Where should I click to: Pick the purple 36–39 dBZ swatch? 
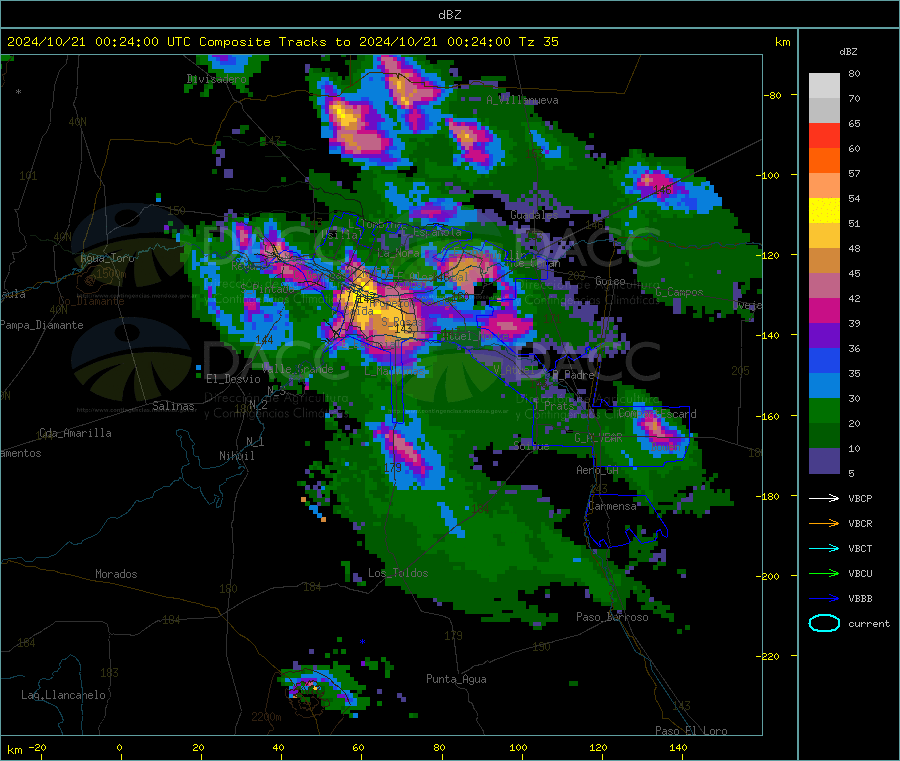click(x=824, y=336)
